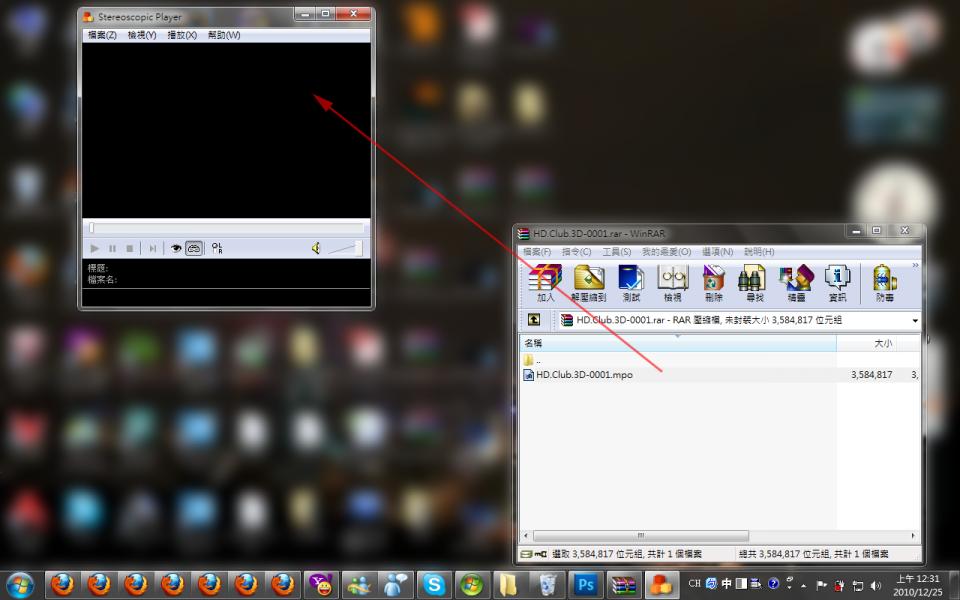Launch the 精靈 (Wizard) toolbar icon

pos(796,283)
